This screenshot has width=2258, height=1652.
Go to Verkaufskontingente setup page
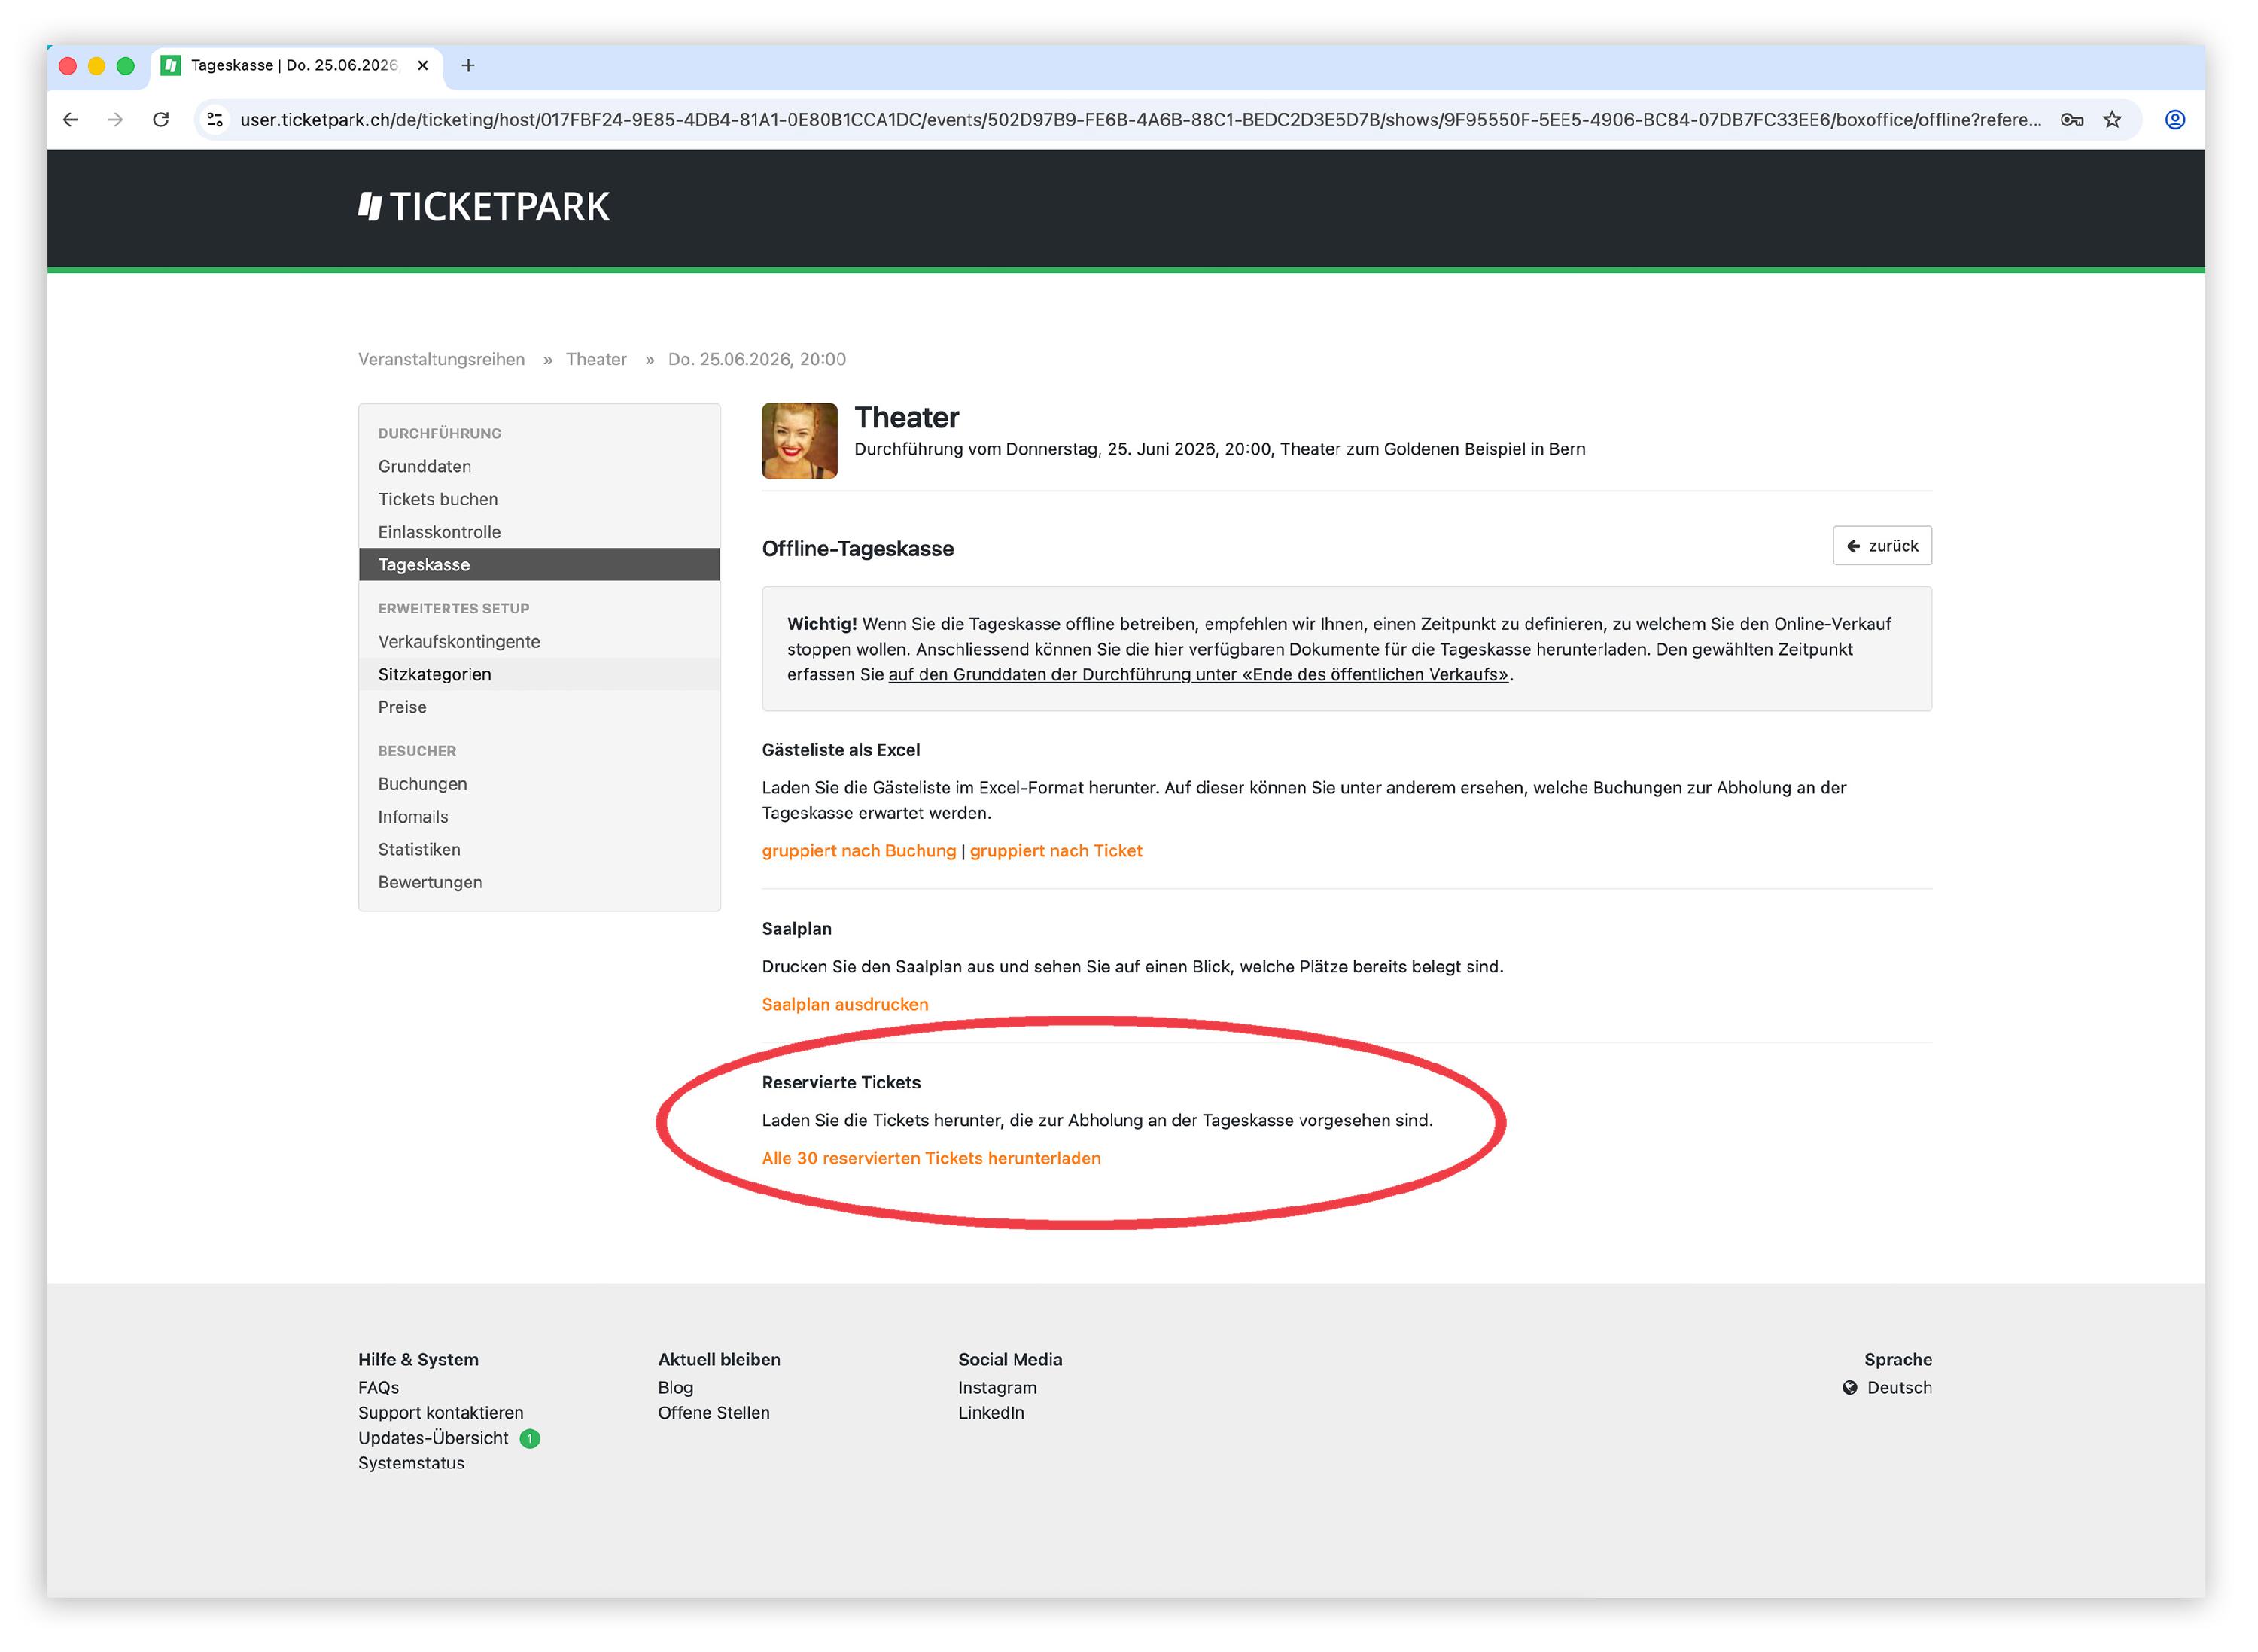(458, 642)
